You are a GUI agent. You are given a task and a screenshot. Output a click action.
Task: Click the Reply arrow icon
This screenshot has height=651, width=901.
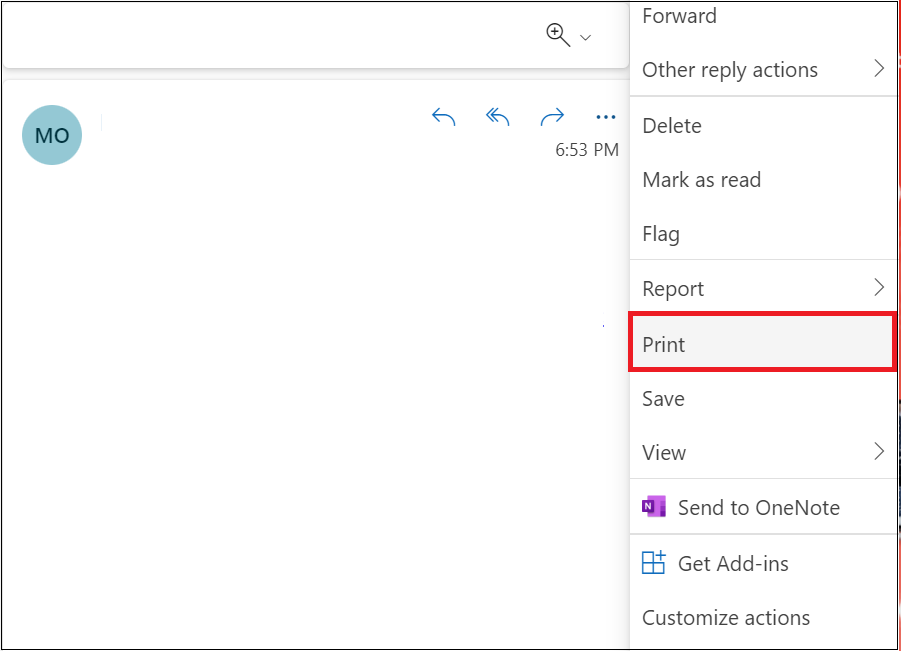pos(443,117)
